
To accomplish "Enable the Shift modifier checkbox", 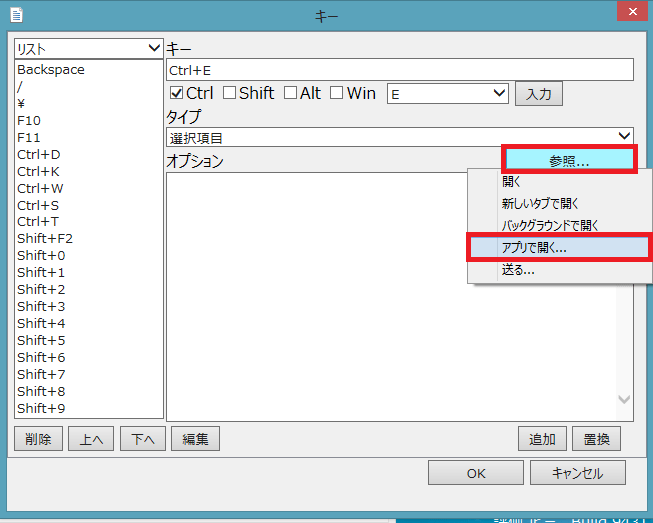I will 229,93.
